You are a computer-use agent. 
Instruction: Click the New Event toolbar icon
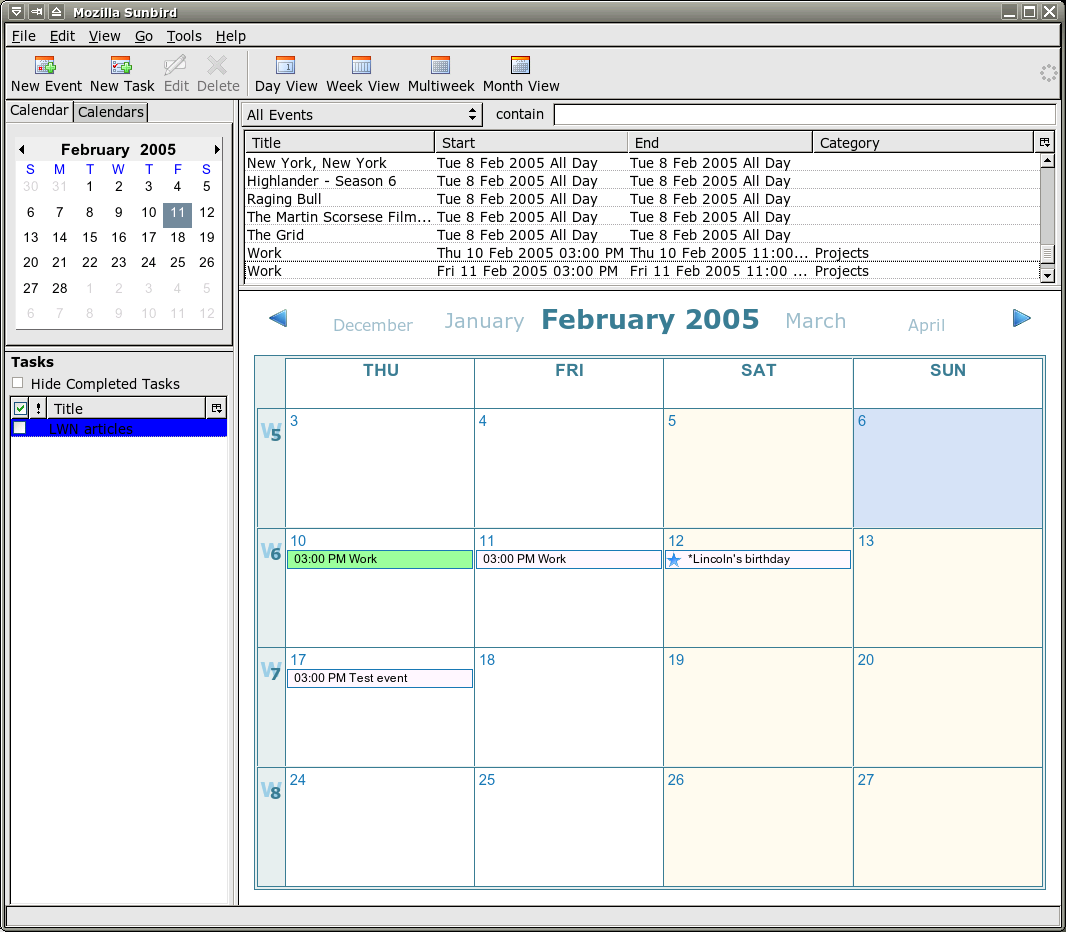(46, 67)
